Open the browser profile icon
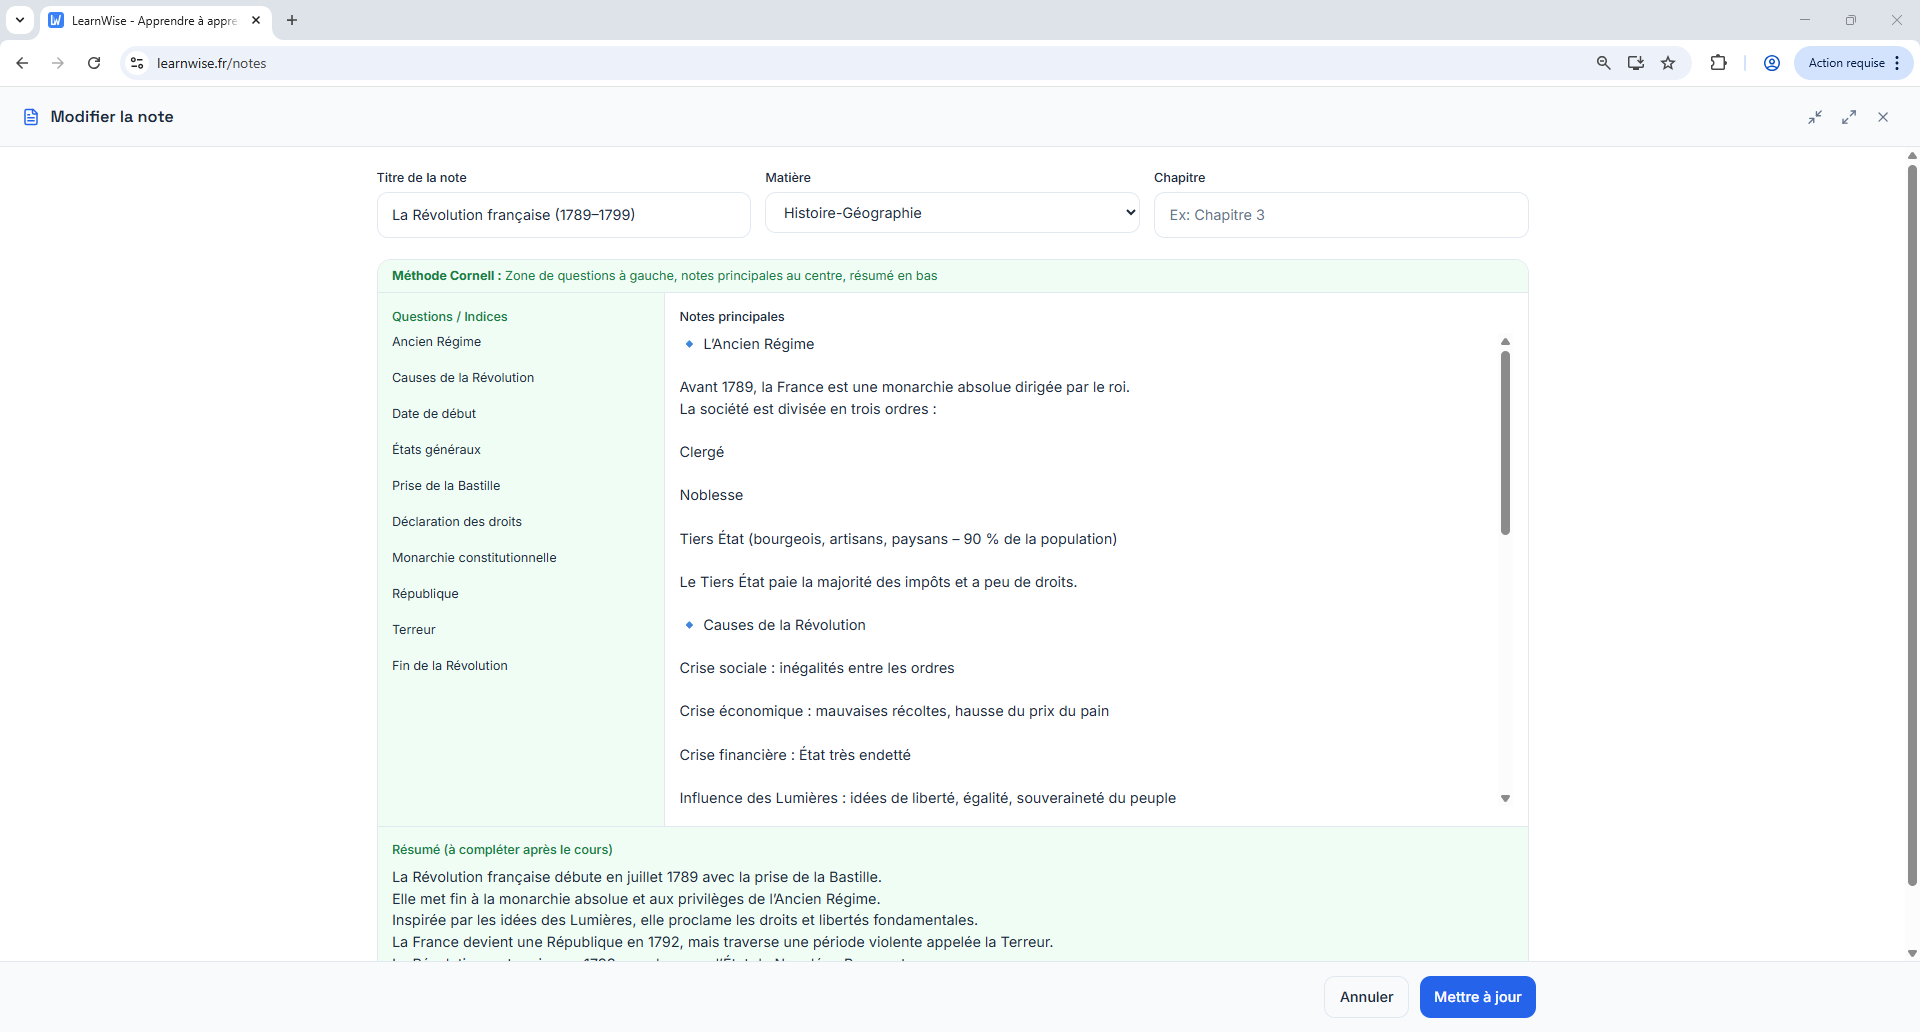 1771,63
